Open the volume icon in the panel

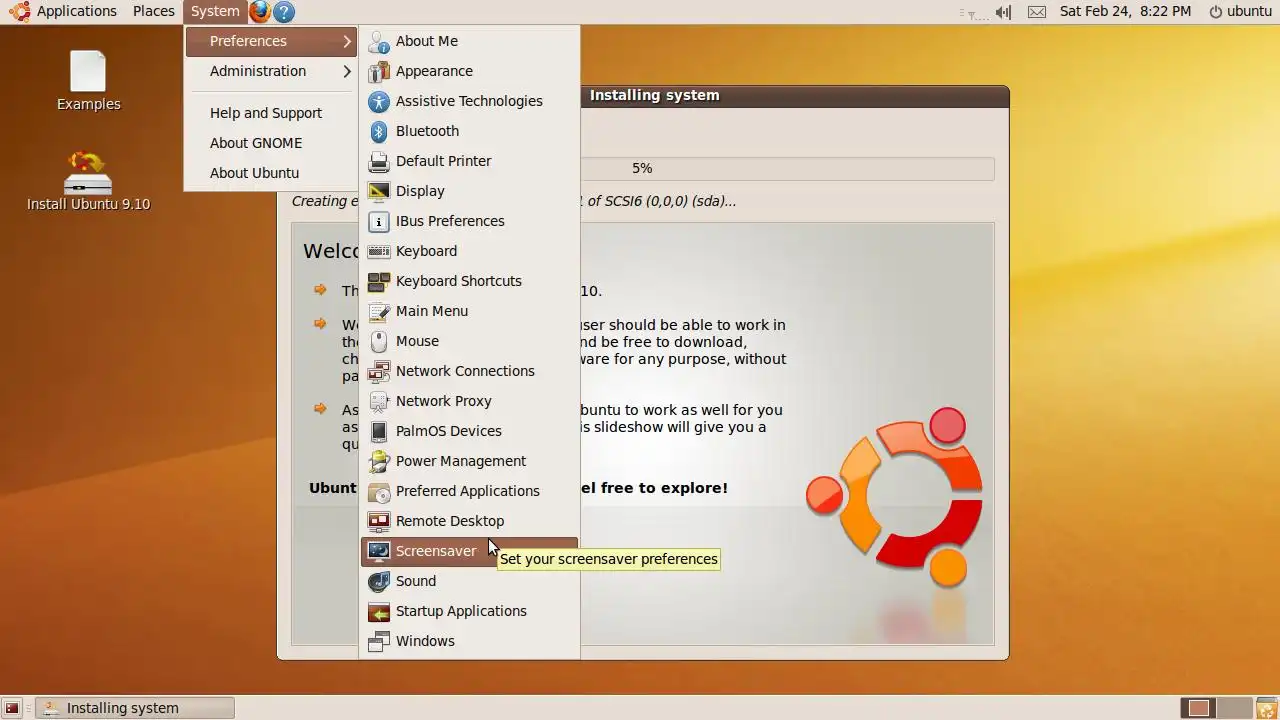pyautogui.click(x=1003, y=12)
